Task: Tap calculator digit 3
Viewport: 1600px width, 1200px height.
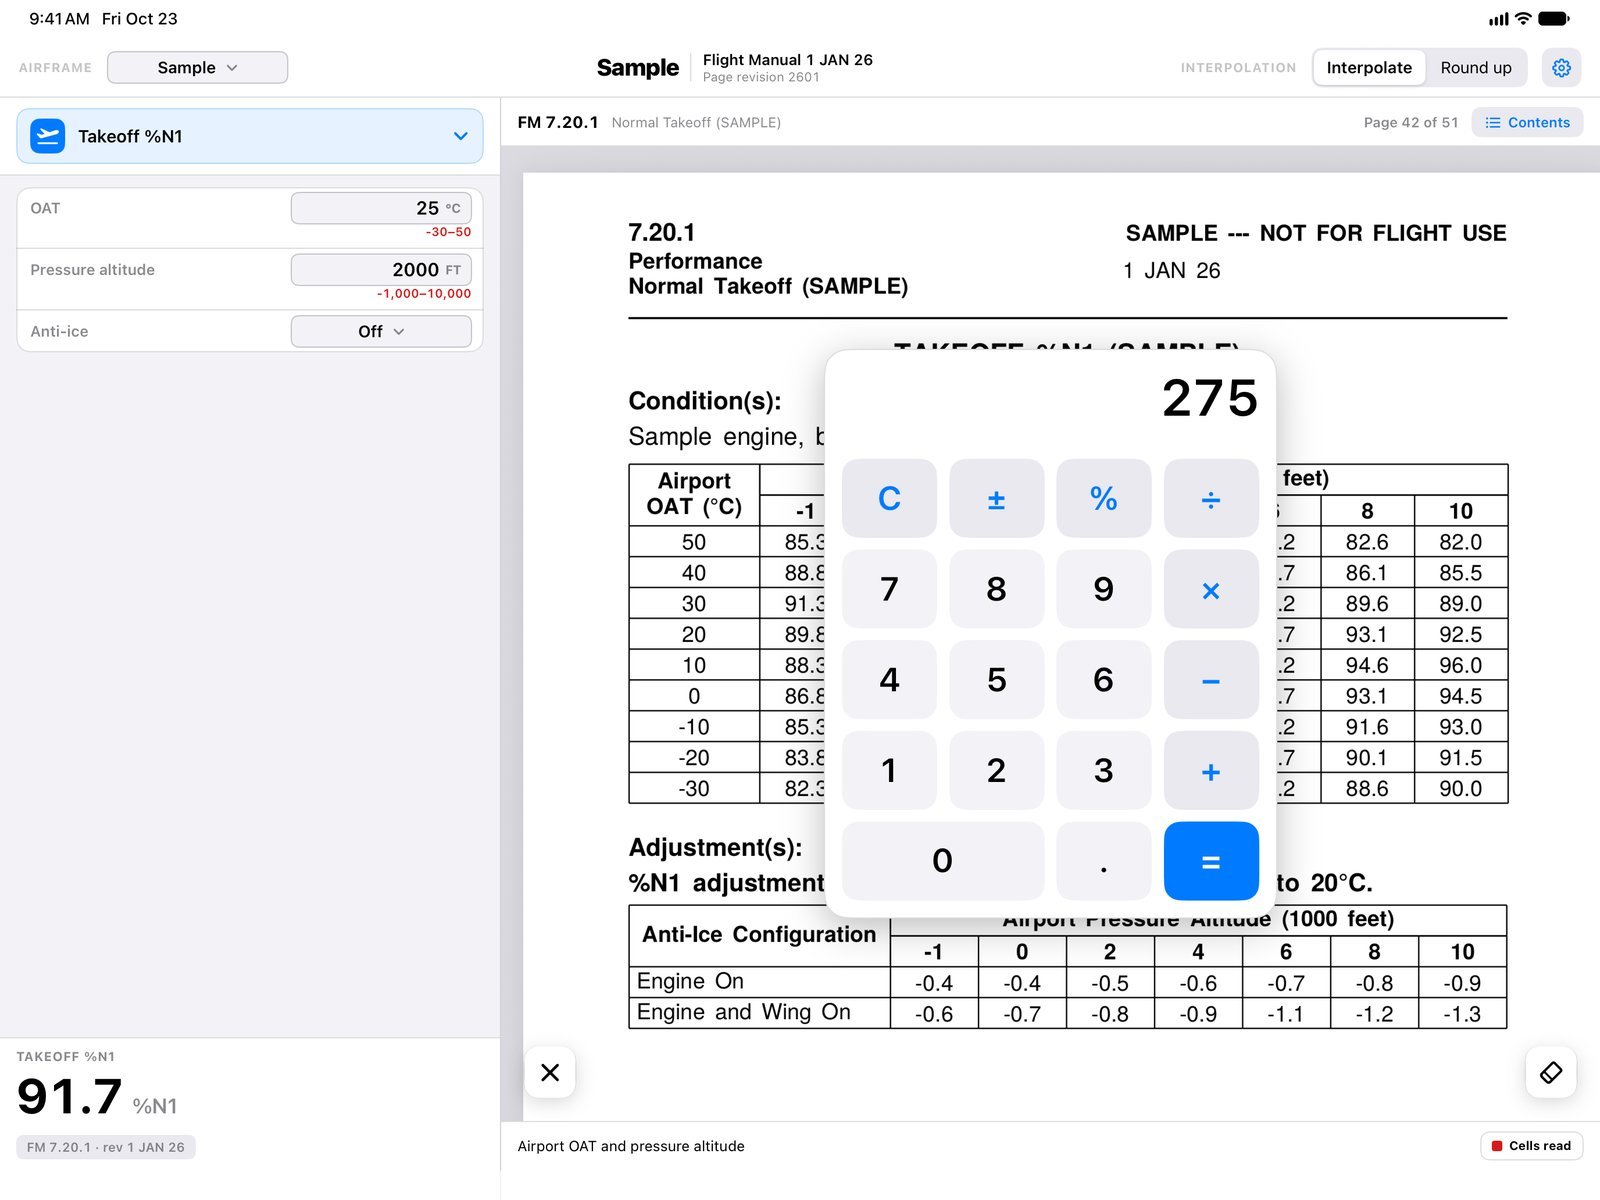Action: coord(1103,770)
